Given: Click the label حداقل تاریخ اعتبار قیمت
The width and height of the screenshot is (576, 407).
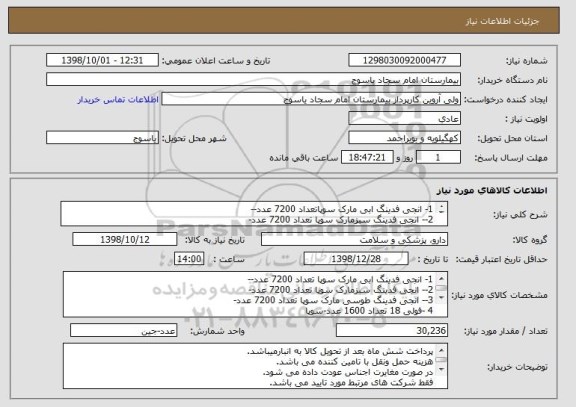Looking at the screenshot, I should coord(501,260).
